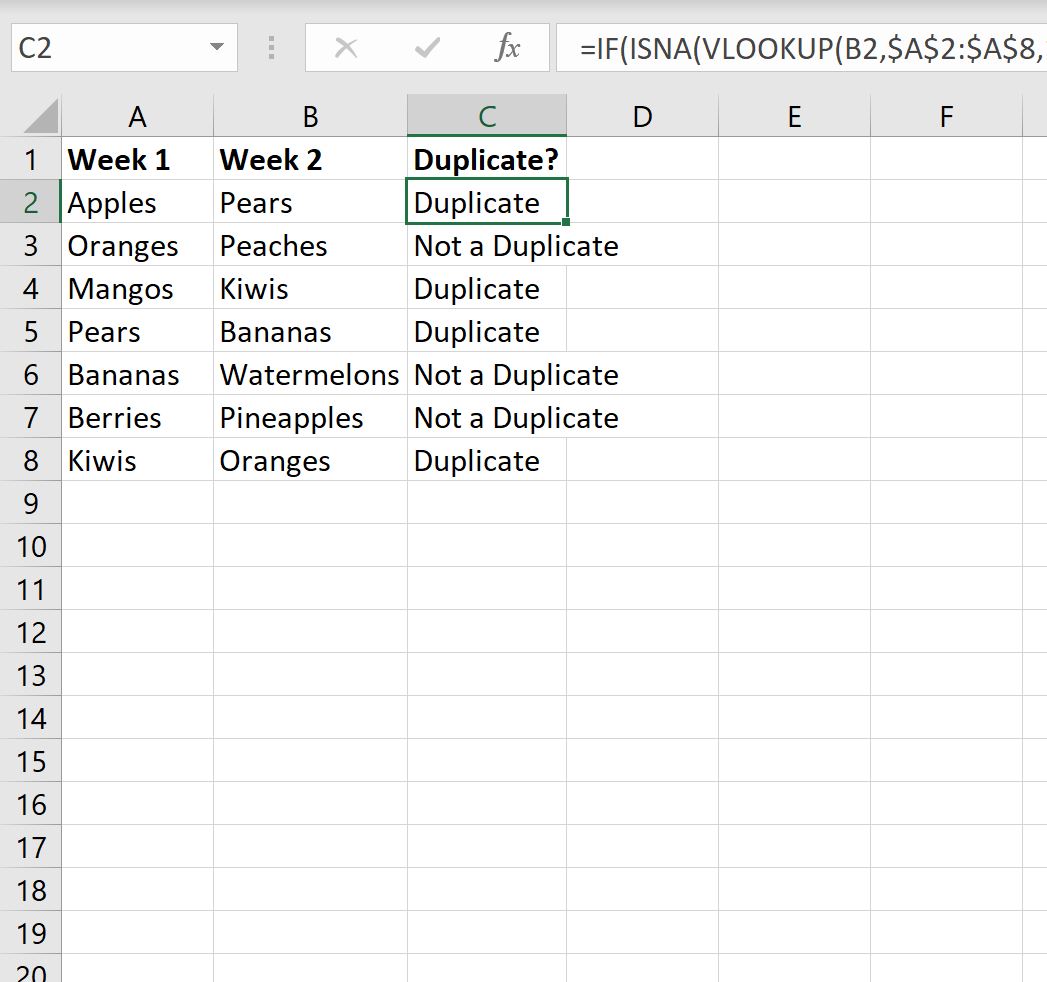Select column header F
Screen dimensions: 1047x982
[x=945, y=115]
